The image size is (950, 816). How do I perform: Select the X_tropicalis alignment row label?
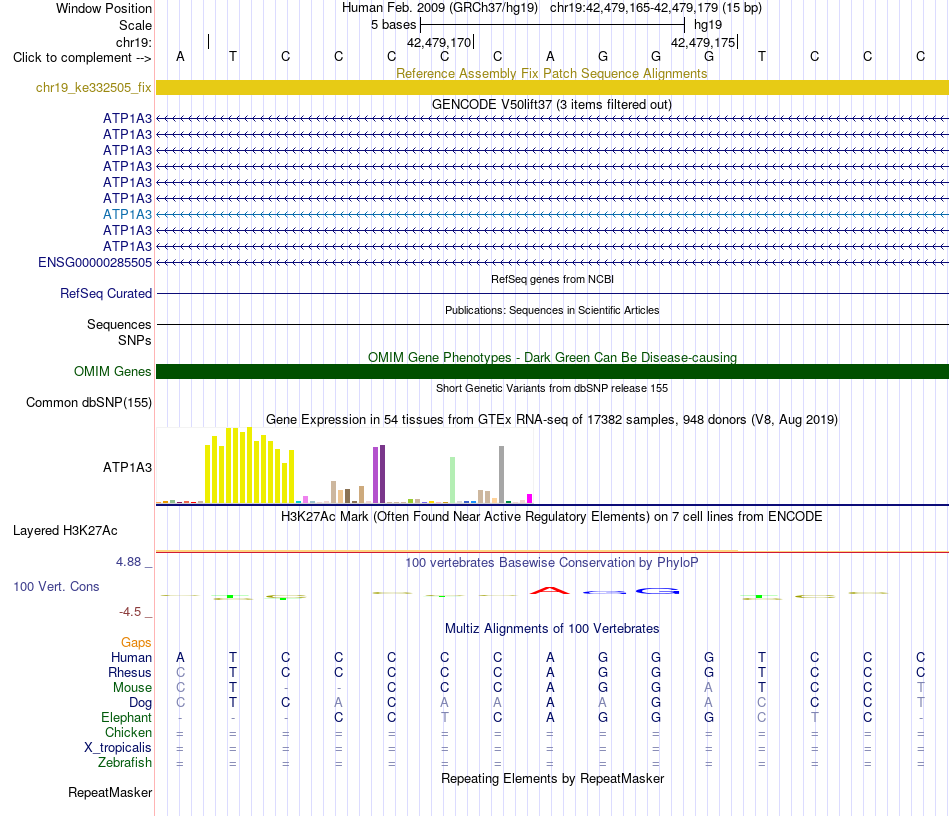(x=118, y=748)
